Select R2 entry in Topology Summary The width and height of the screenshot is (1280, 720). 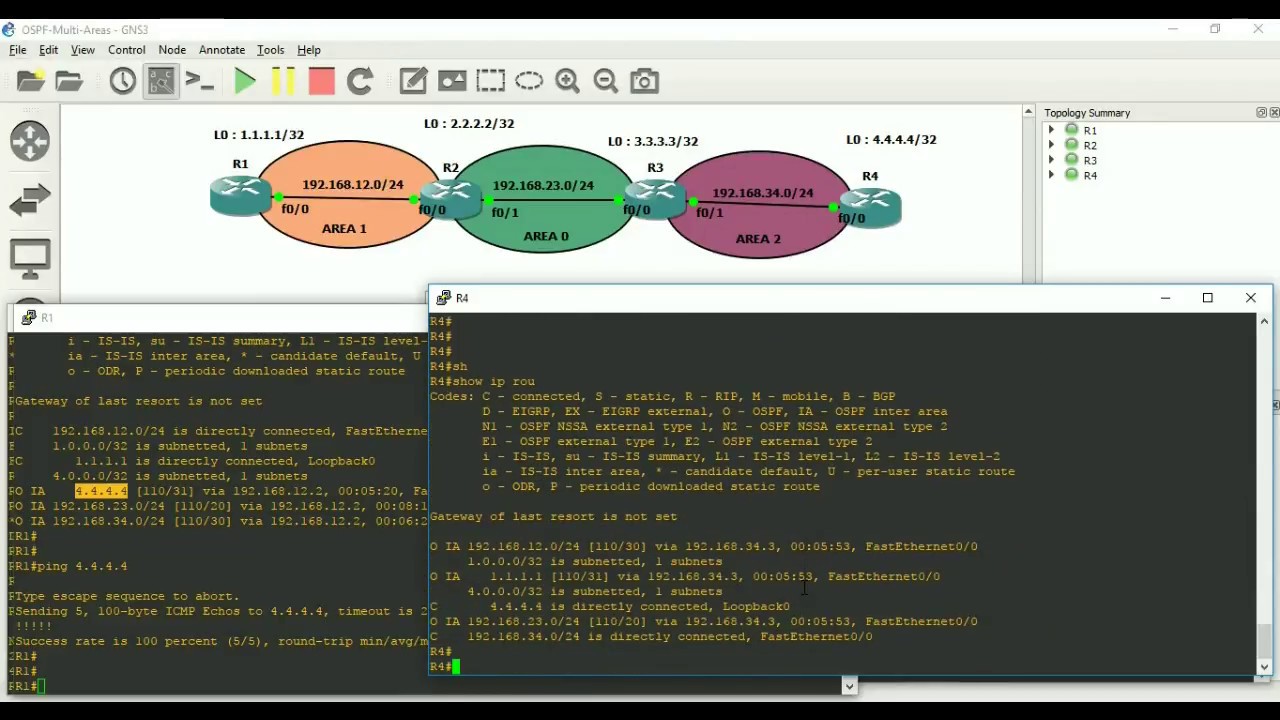[1089, 145]
